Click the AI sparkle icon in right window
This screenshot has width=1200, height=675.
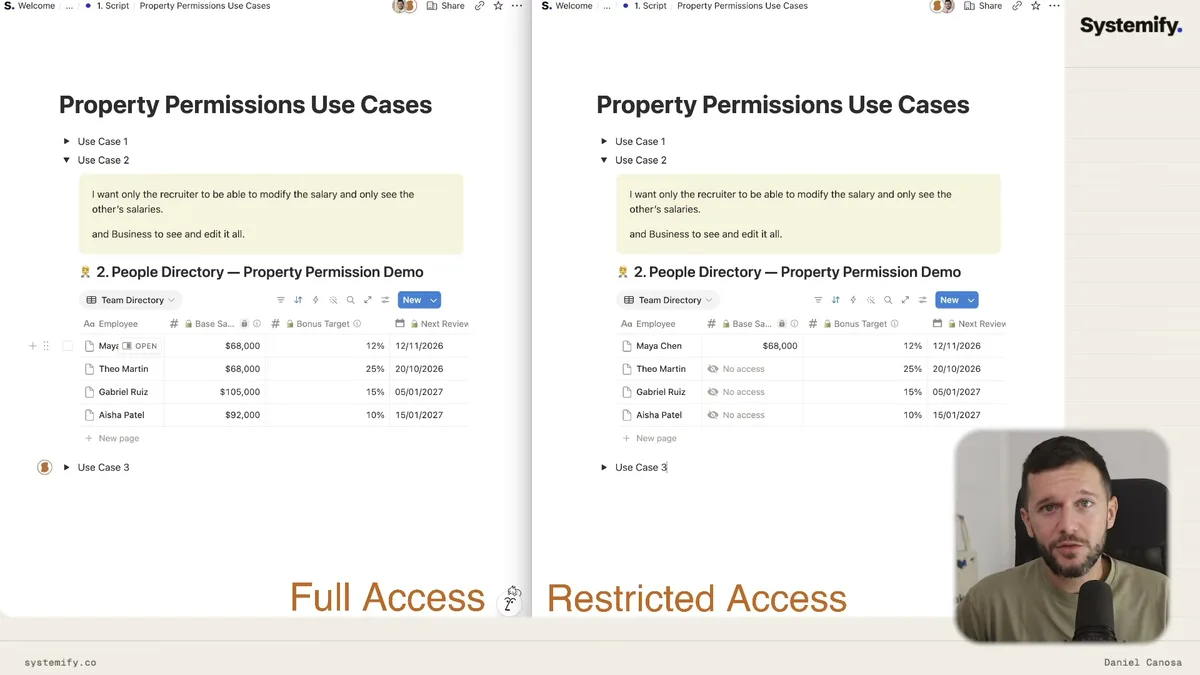pos(871,300)
